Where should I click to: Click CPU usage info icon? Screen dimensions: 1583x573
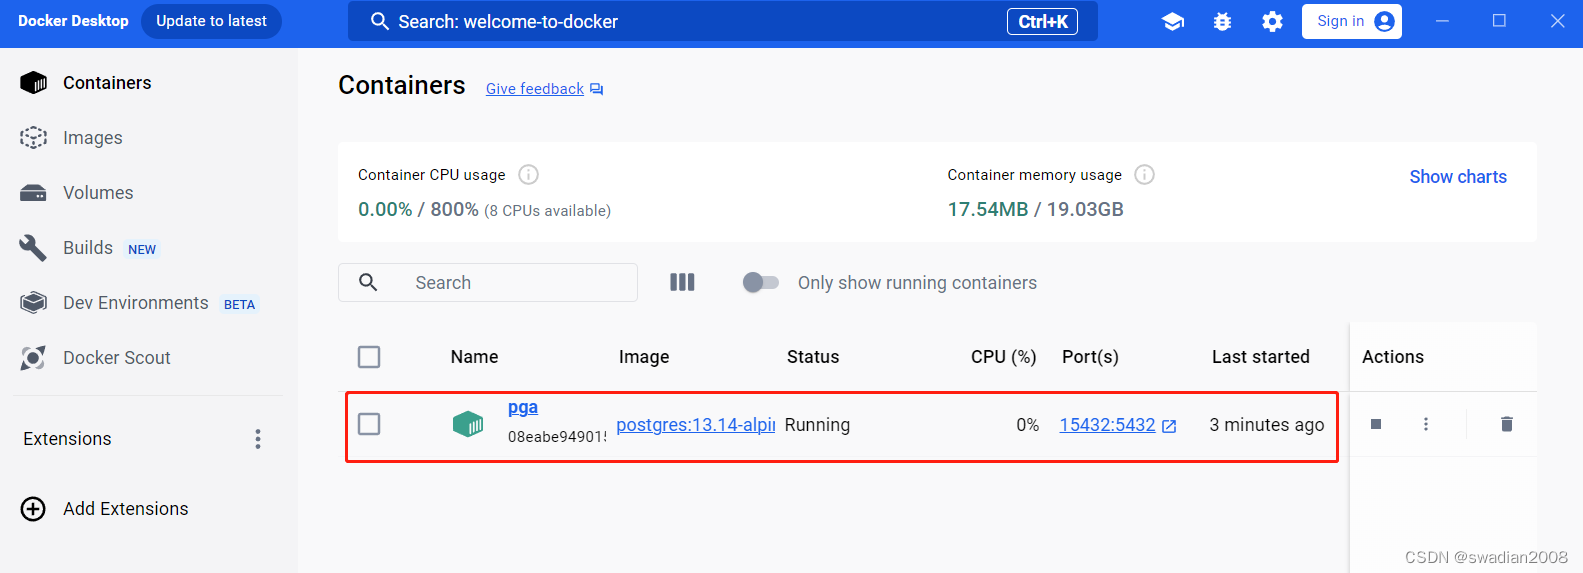529,175
